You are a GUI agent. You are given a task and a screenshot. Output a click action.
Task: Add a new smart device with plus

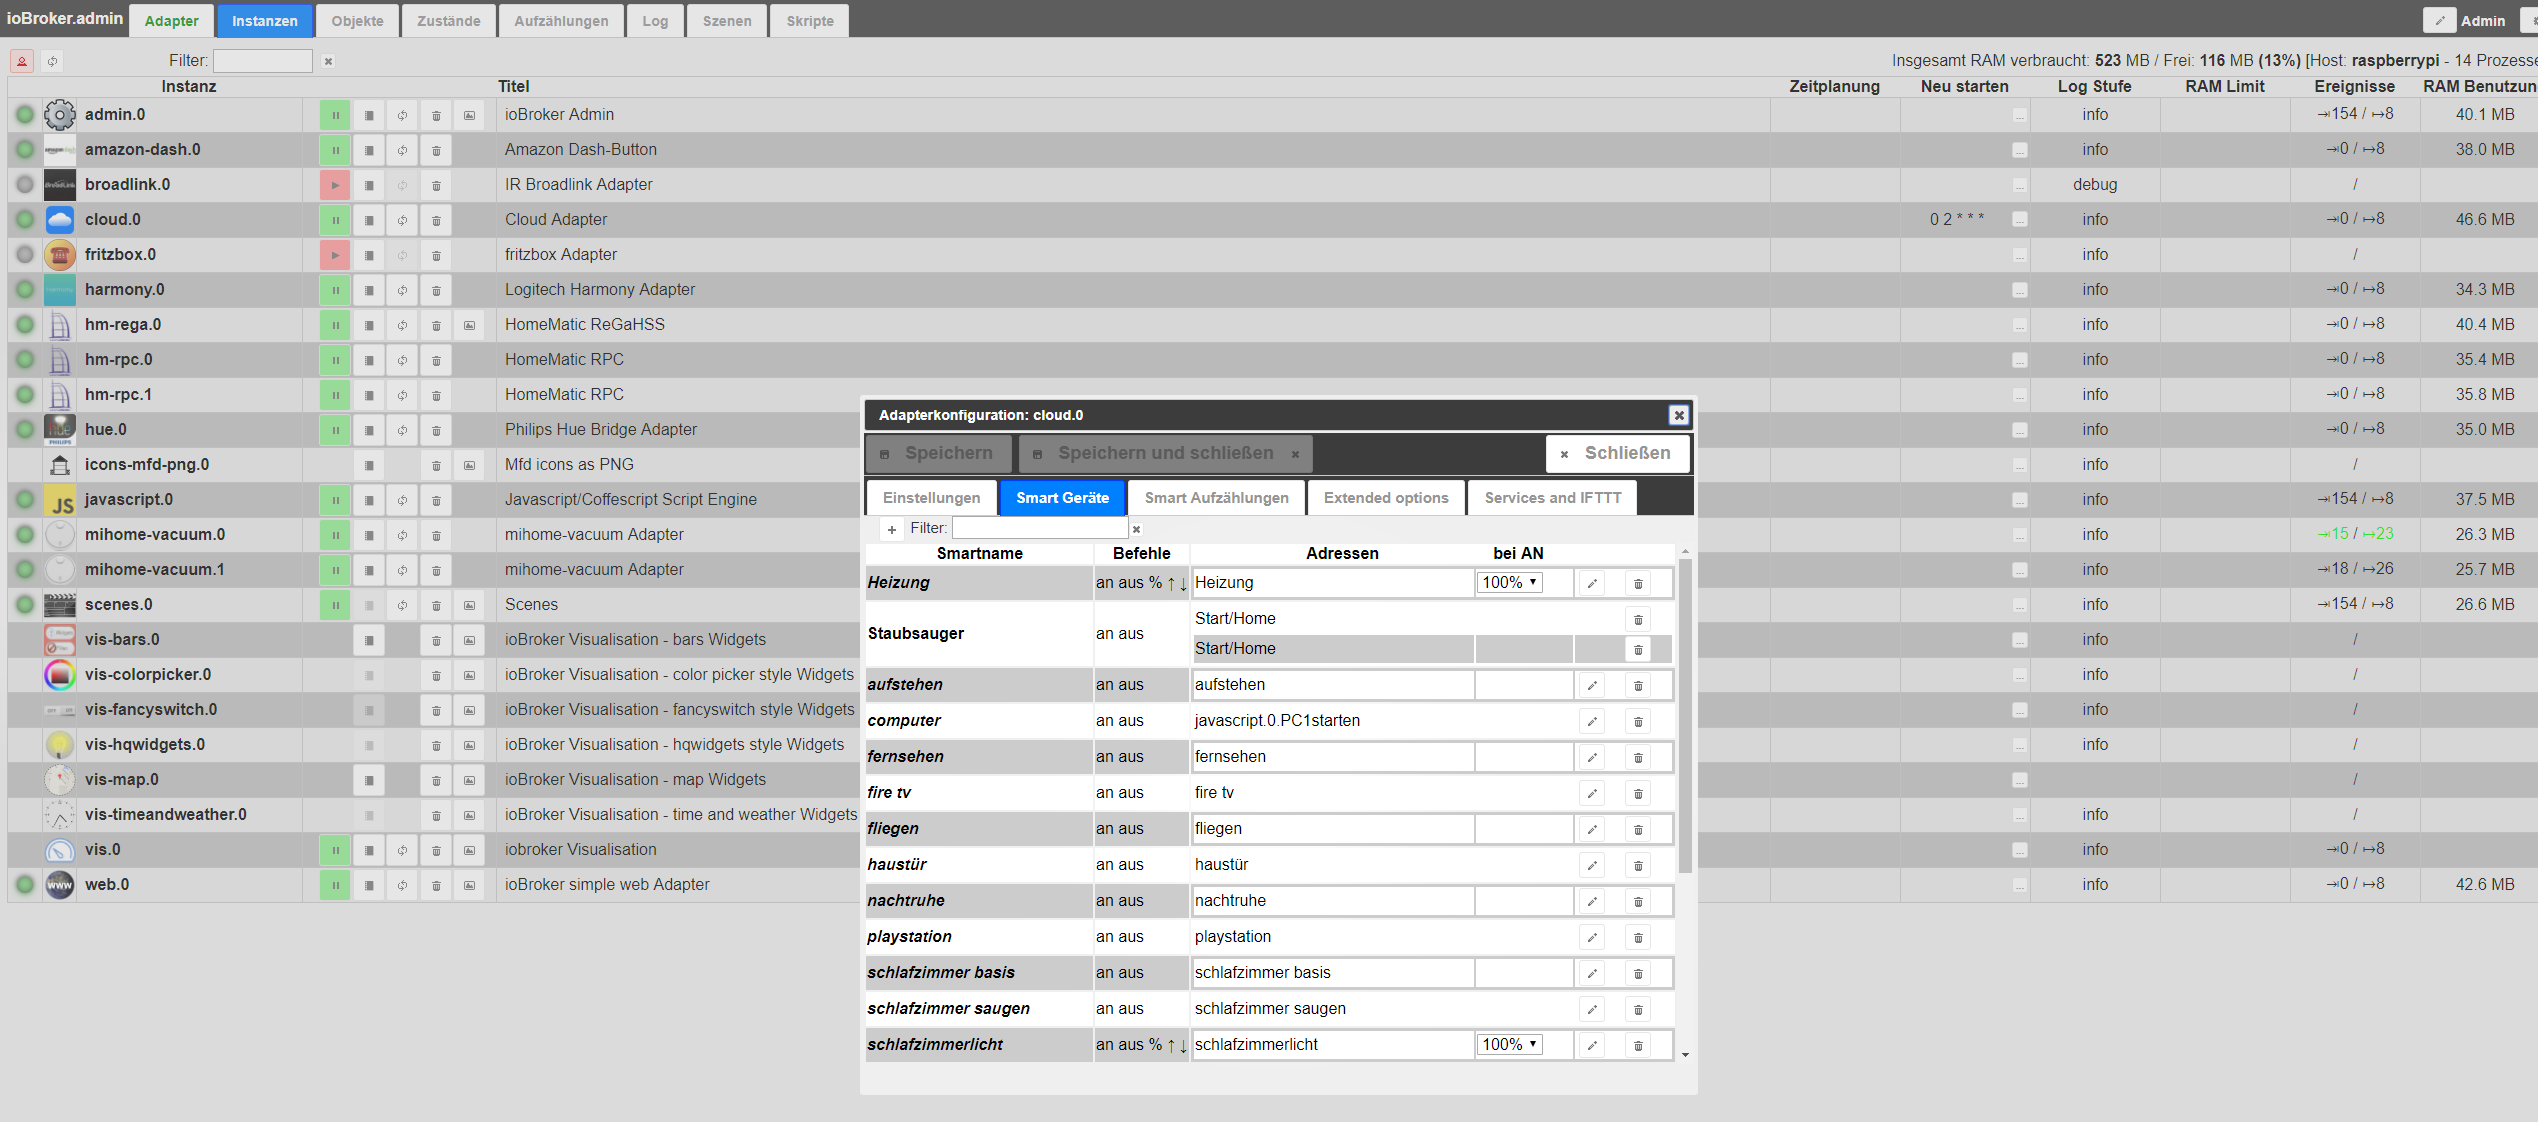pyautogui.click(x=891, y=529)
